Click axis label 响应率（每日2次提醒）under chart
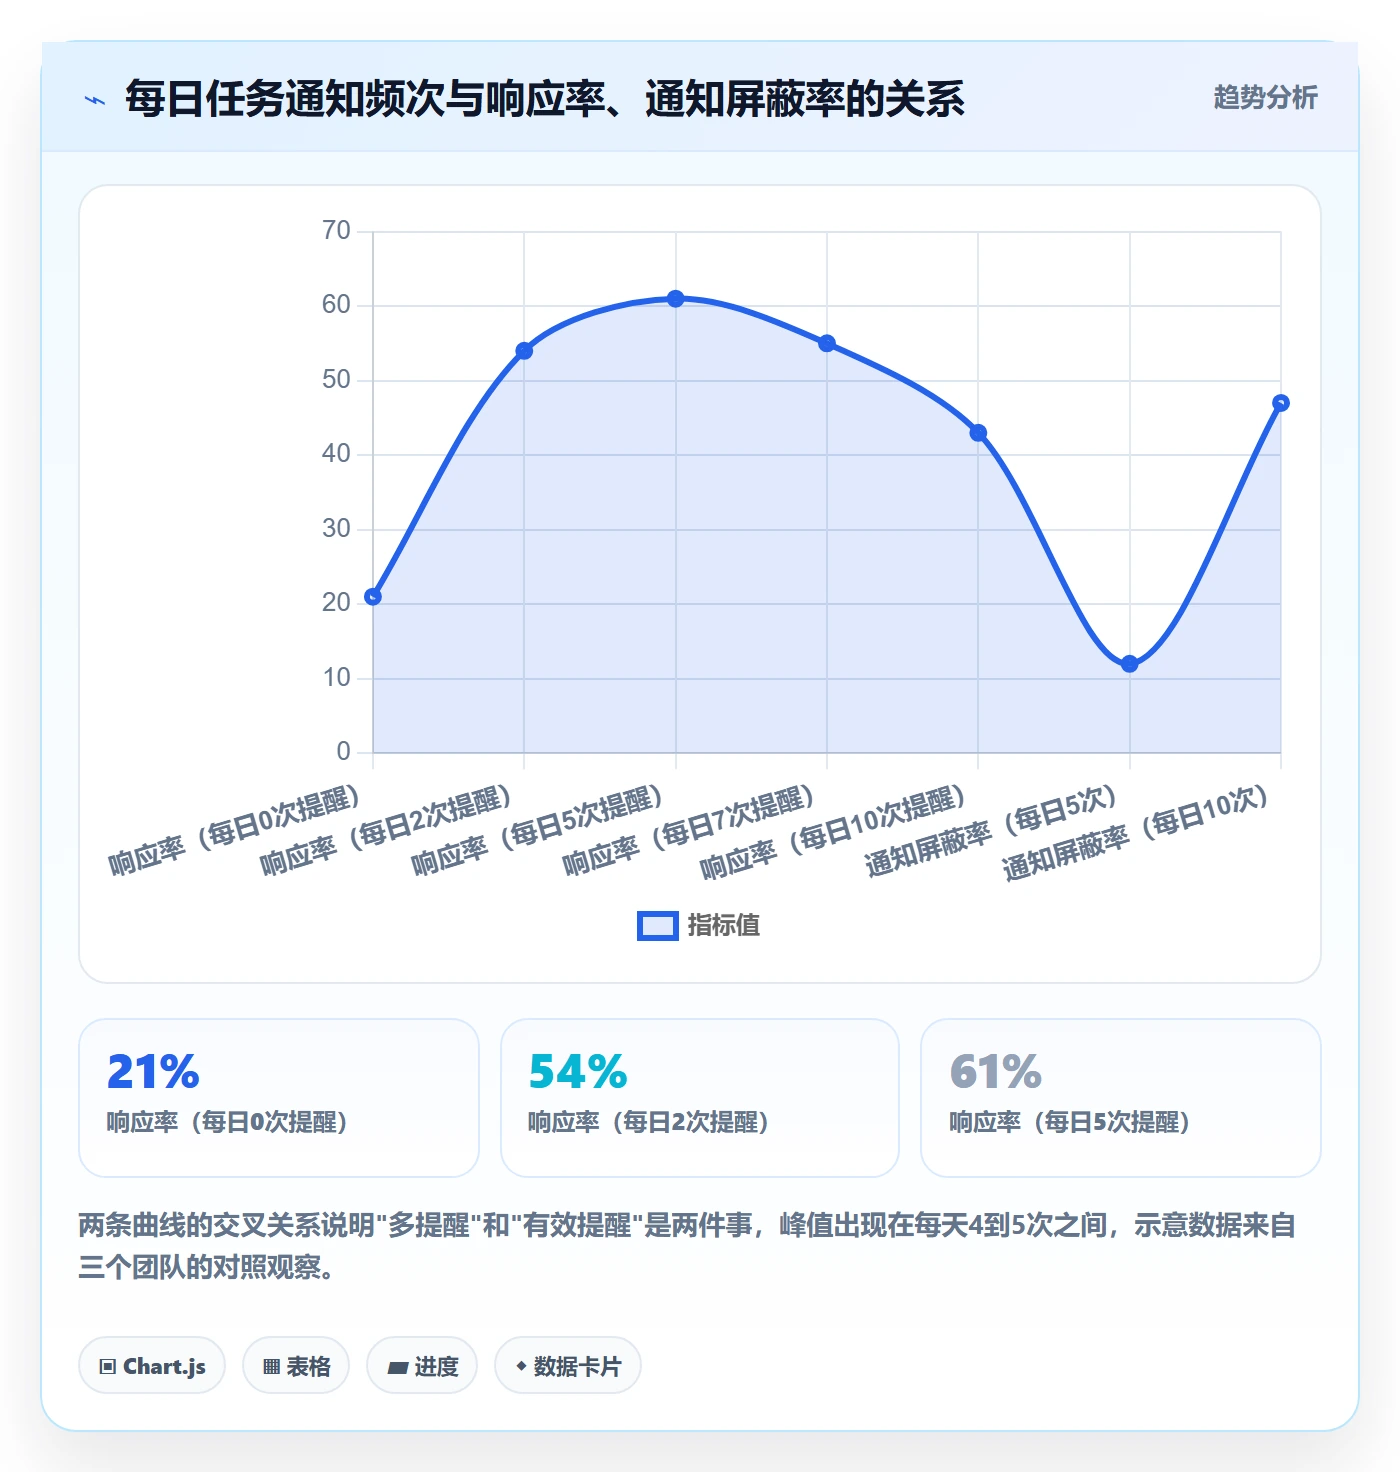1400x1472 pixels. 386,830
